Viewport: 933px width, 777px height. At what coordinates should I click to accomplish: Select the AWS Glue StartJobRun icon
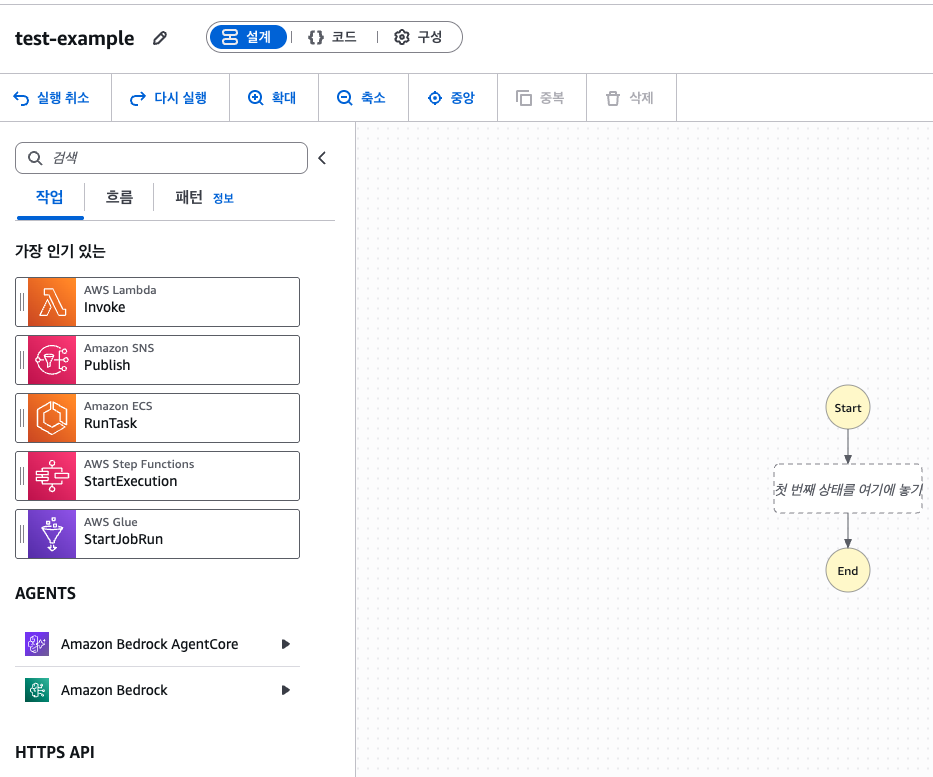point(52,534)
